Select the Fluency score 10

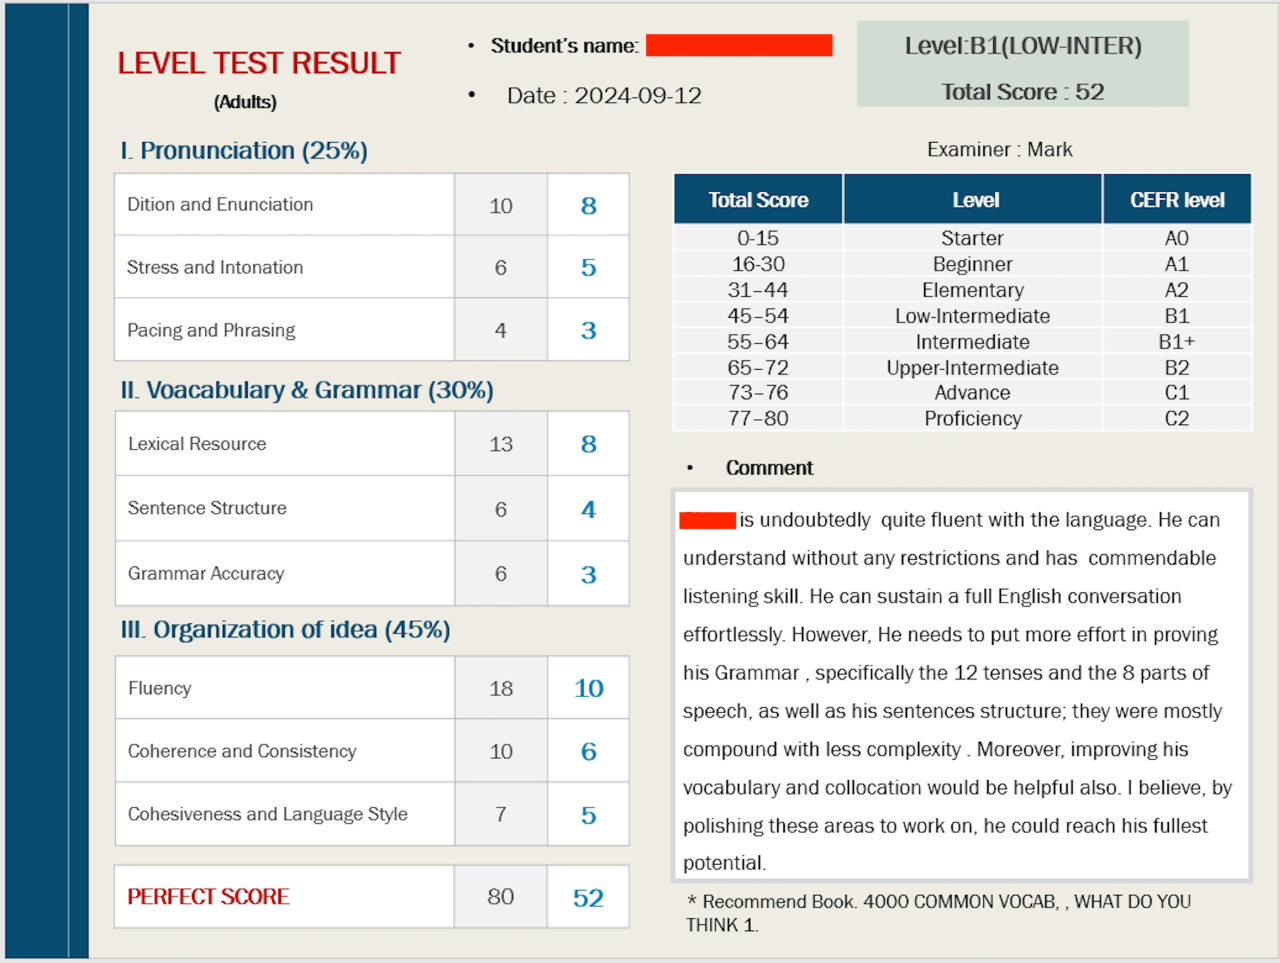coord(589,688)
